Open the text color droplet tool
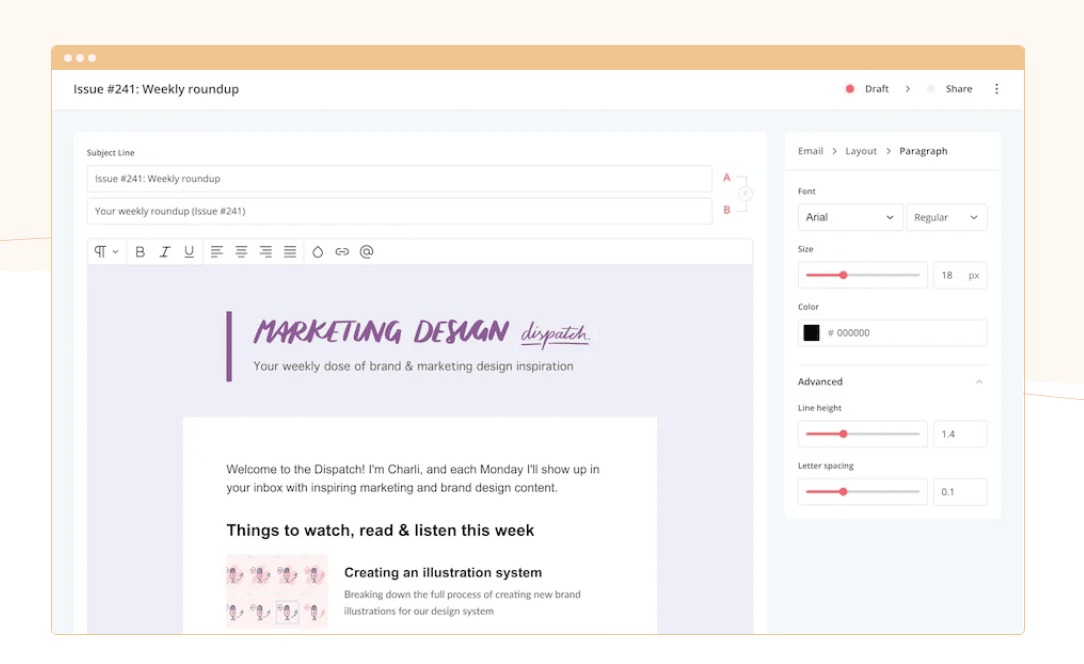Image resolution: width=1084 pixels, height=664 pixels. [x=318, y=252]
